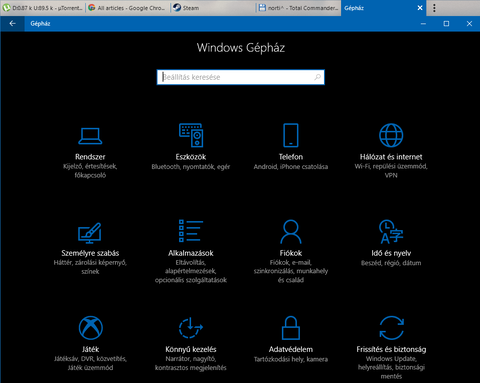Click 'Beszéd, régió, dátum' description
This screenshot has height=383, width=480.
[x=391, y=263]
